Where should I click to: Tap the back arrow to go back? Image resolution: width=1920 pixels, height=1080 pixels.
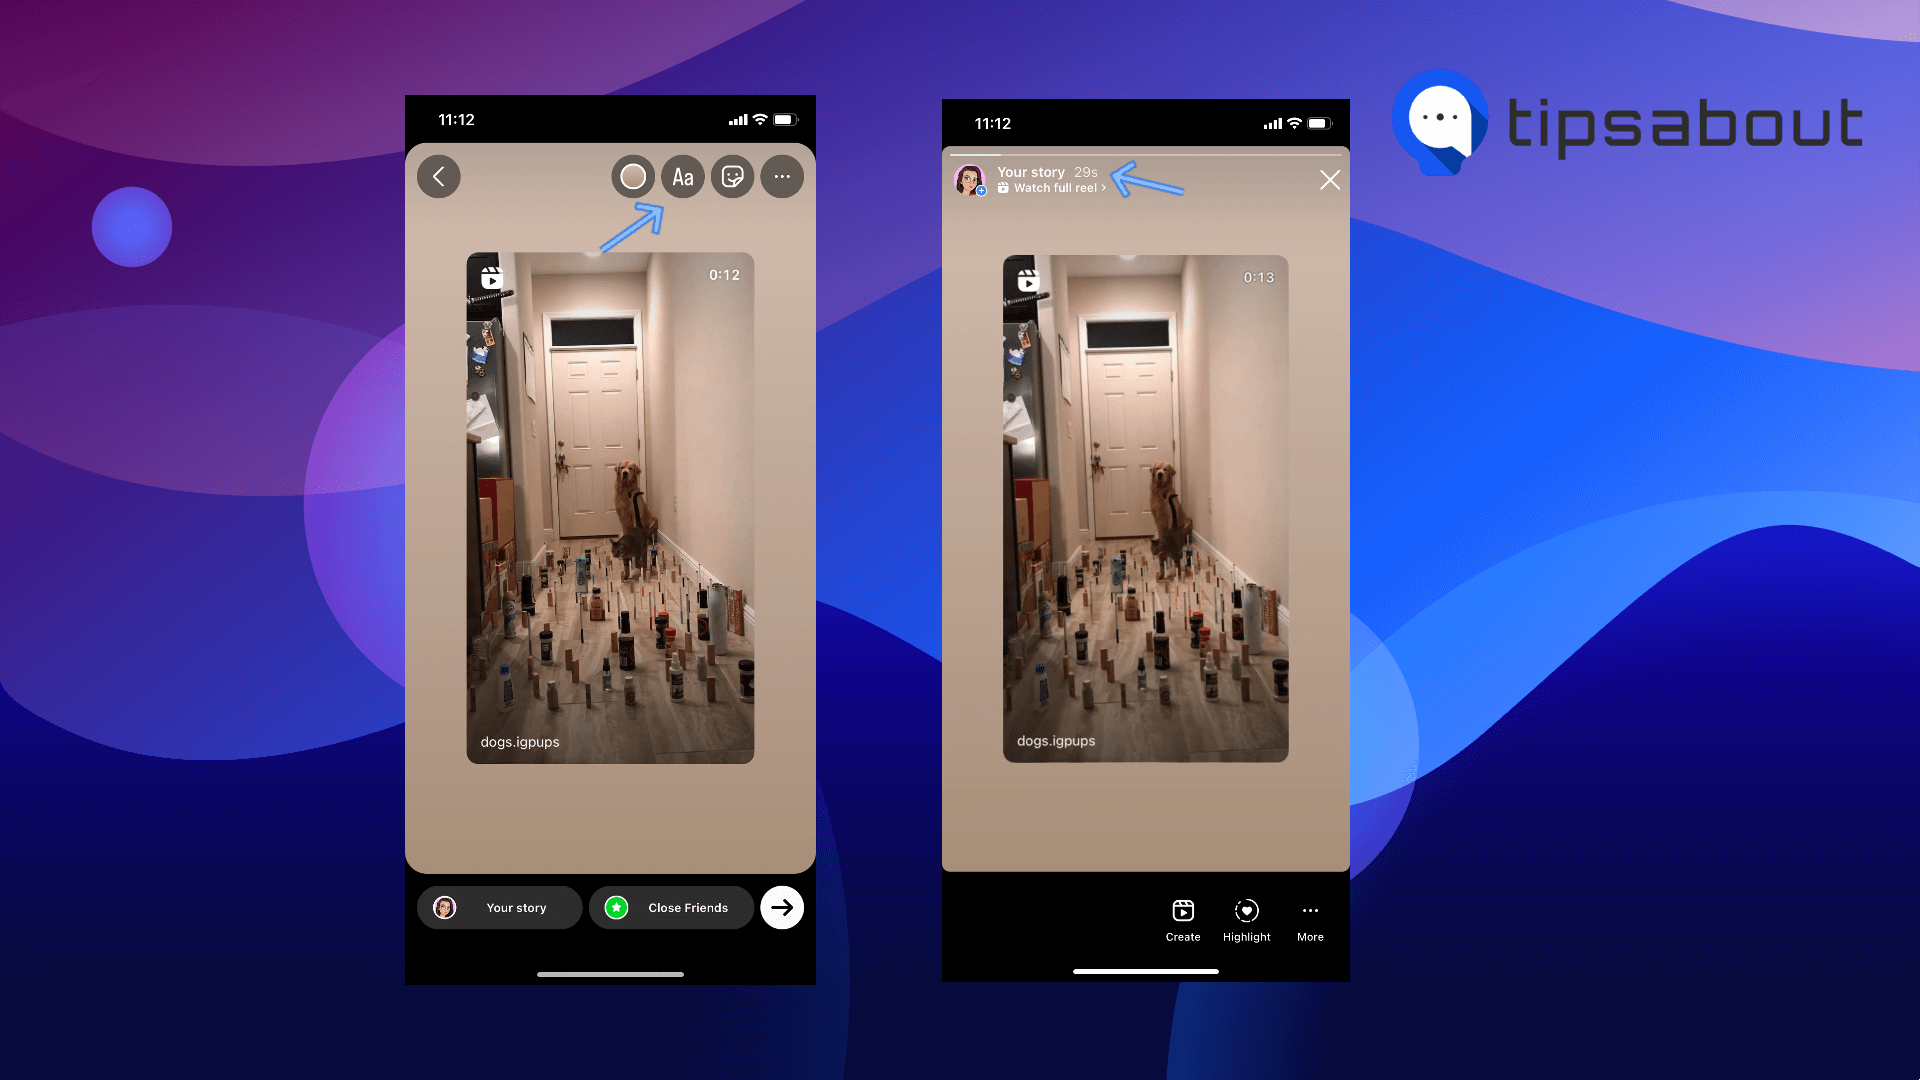439,177
